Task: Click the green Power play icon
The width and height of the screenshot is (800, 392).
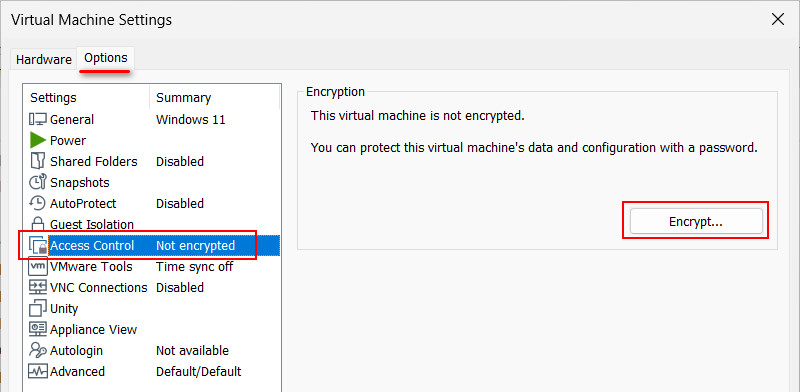Action: coord(38,140)
